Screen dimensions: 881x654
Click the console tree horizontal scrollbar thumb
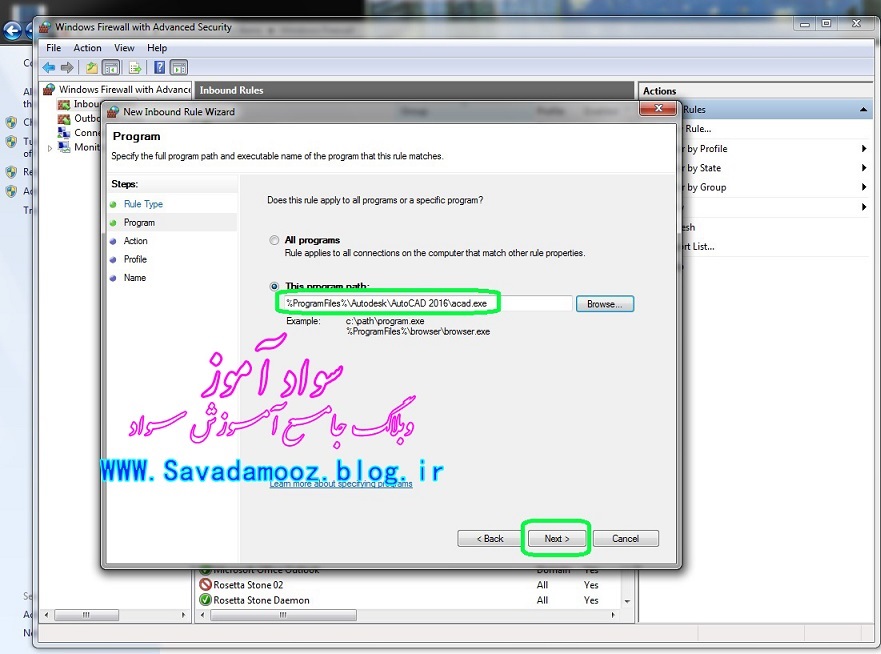[86, 615]
